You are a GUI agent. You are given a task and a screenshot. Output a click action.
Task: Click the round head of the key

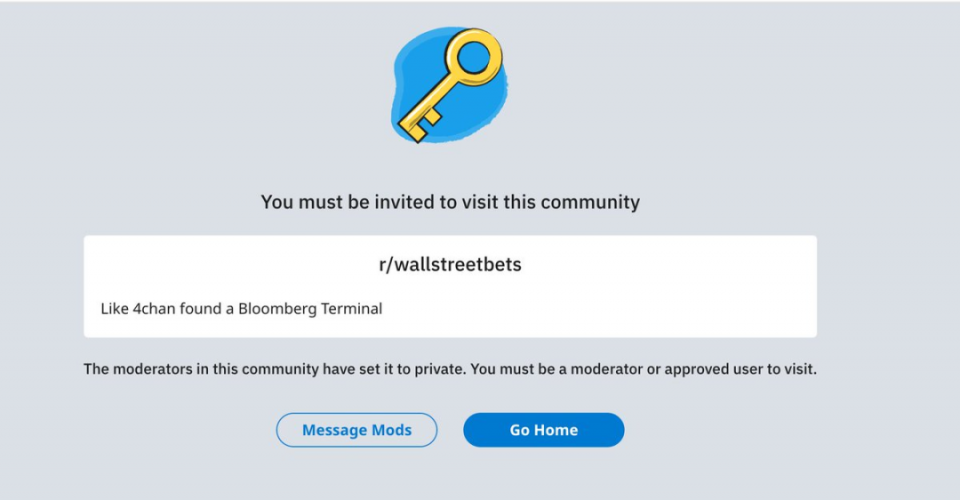[x=472, y=58]
